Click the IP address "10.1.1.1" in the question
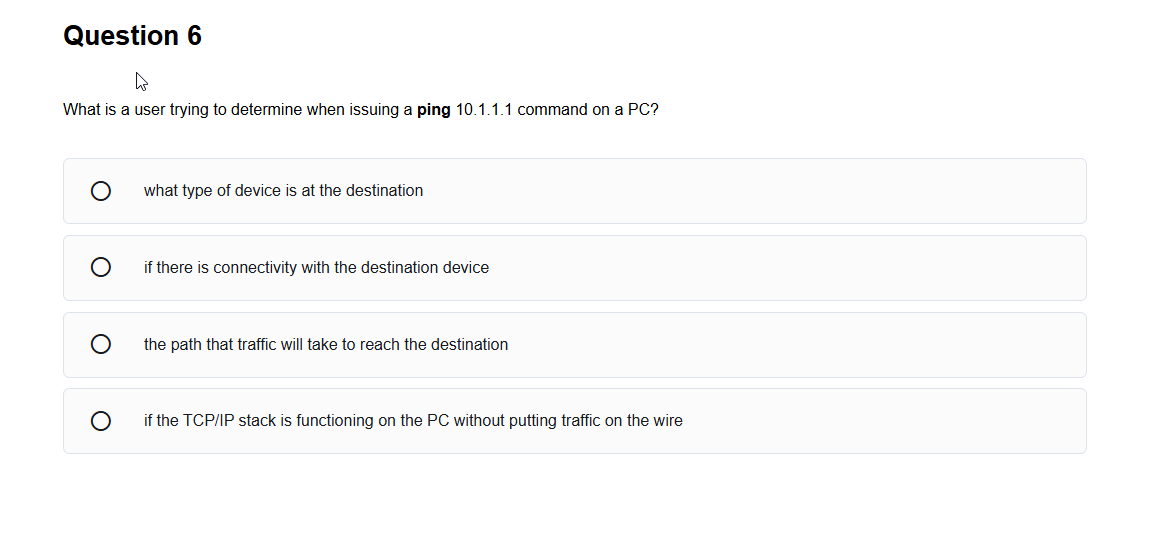Image resolution: width=1162 pixels, height=539 pixels. pos(484,110)
